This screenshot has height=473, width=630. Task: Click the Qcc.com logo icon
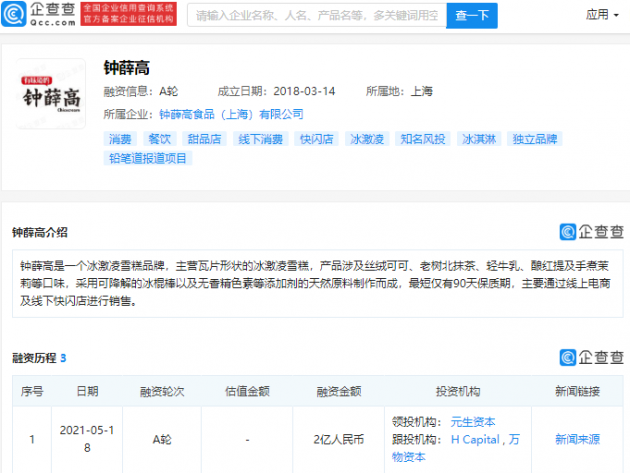[14, 14]
